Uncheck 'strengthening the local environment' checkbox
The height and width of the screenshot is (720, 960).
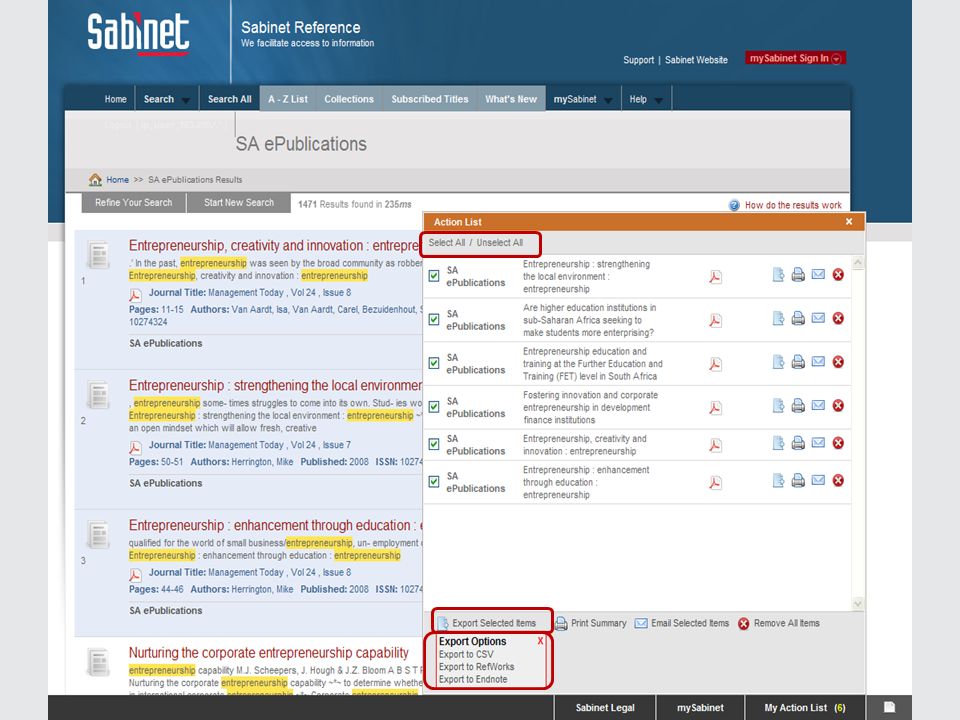434,276
